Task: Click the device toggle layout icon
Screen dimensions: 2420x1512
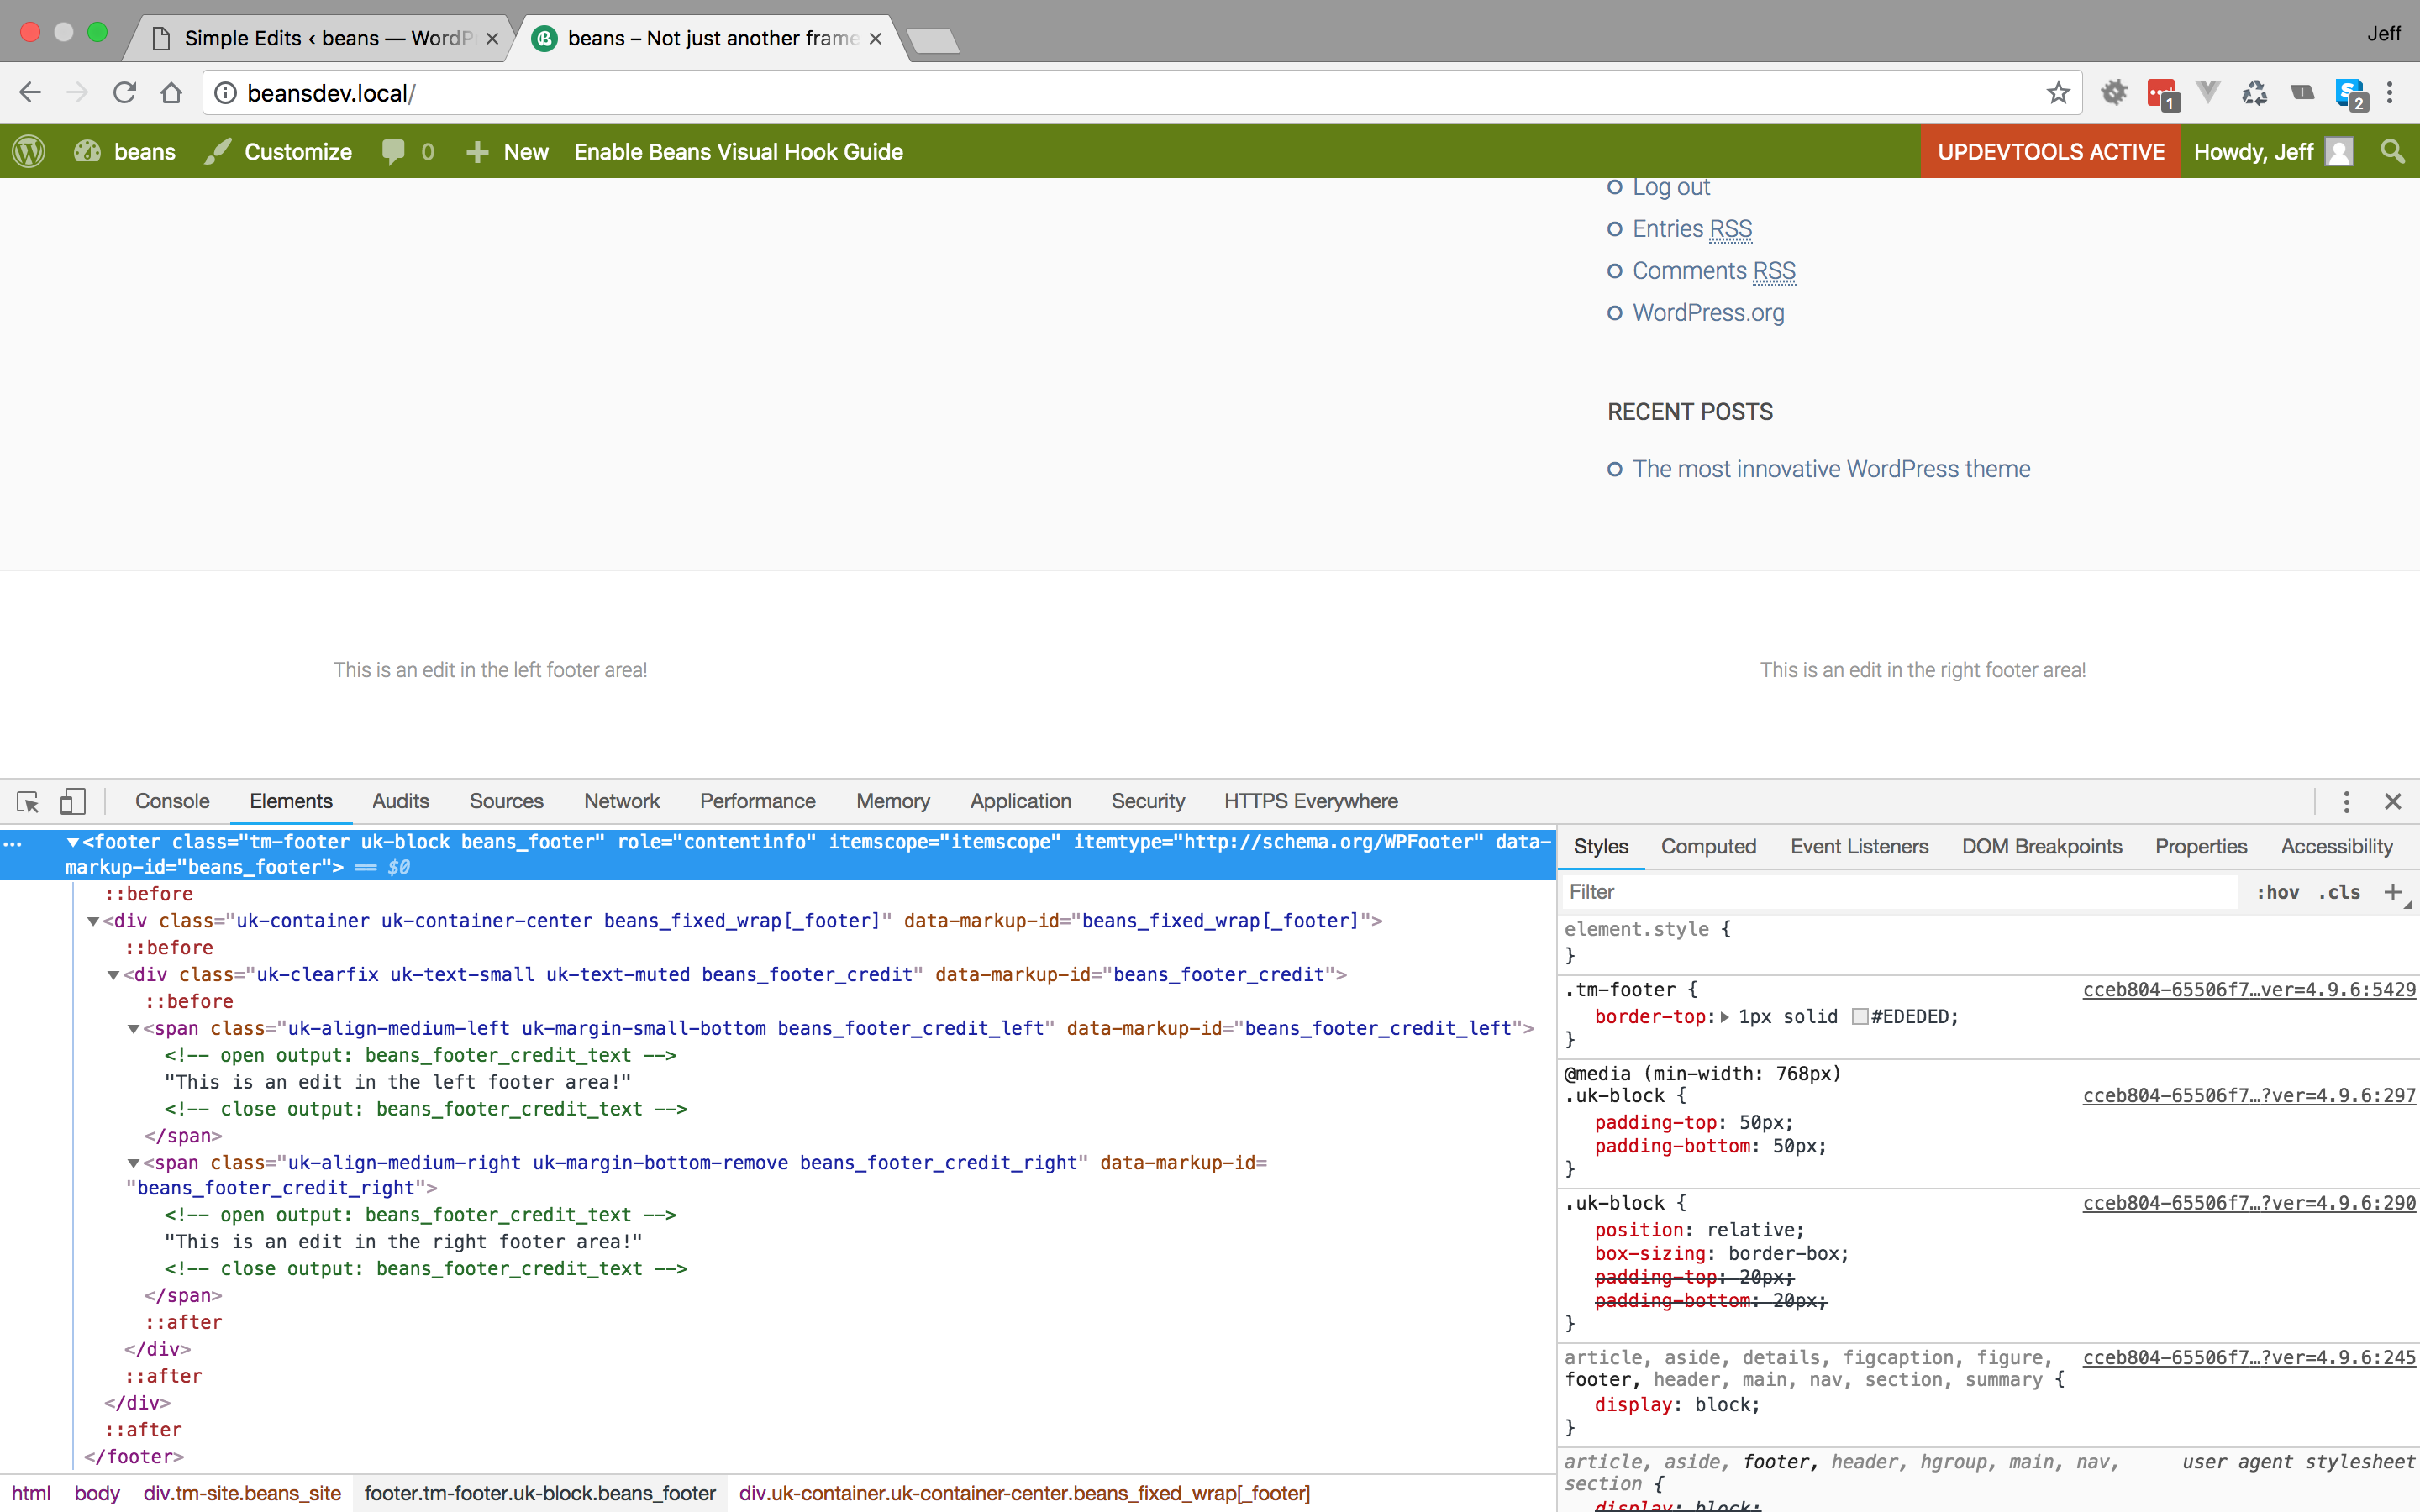Action: [73, 801]
